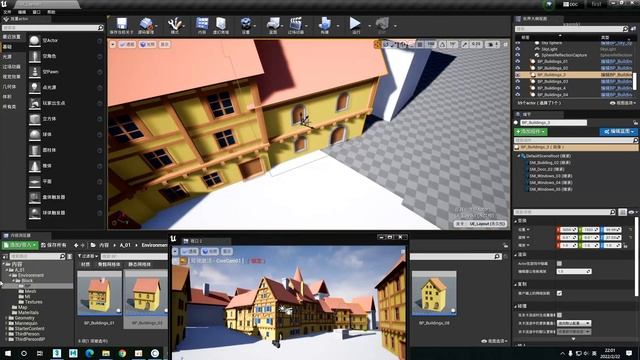The height and width of the screenshot is (360, 640).
Task: Open the File menu
Action: (x=7, y=12)
